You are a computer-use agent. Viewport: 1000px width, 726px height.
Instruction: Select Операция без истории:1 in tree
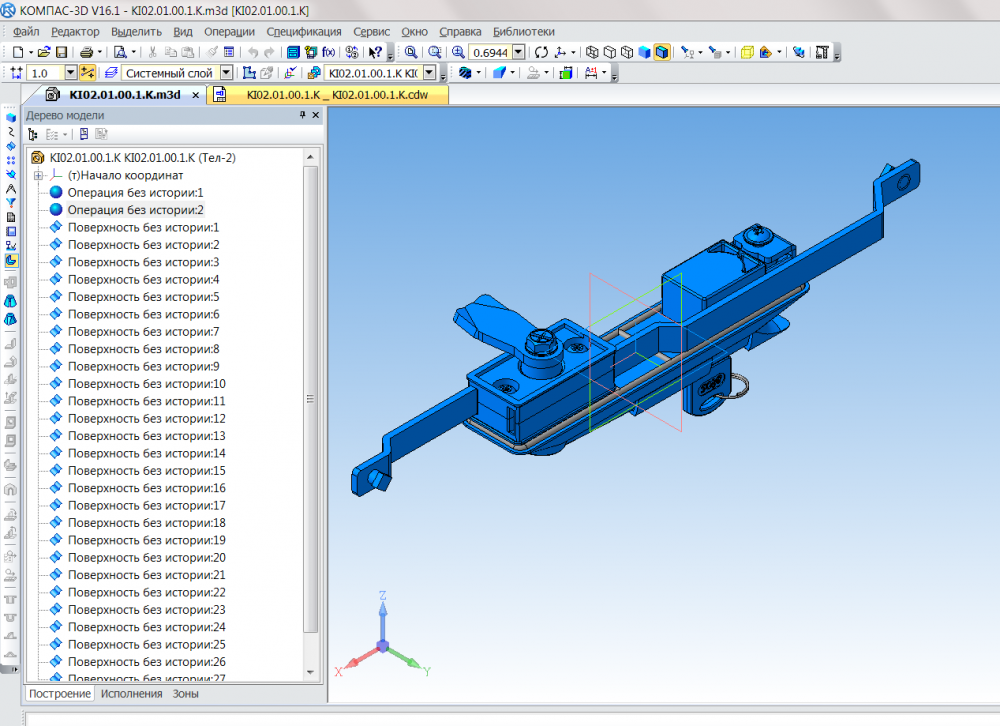pyautogui.click(x=135, y=192)
